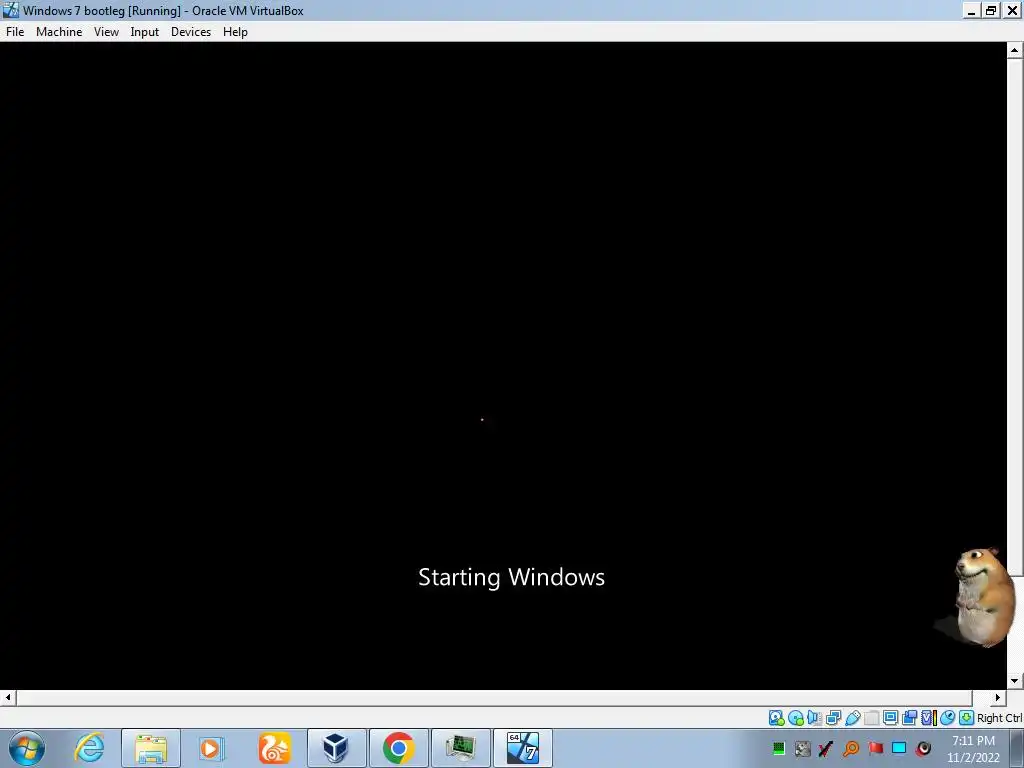Click the network adapters status icon
Viewport: 1024px width, 768px height.
pos(833,718)
